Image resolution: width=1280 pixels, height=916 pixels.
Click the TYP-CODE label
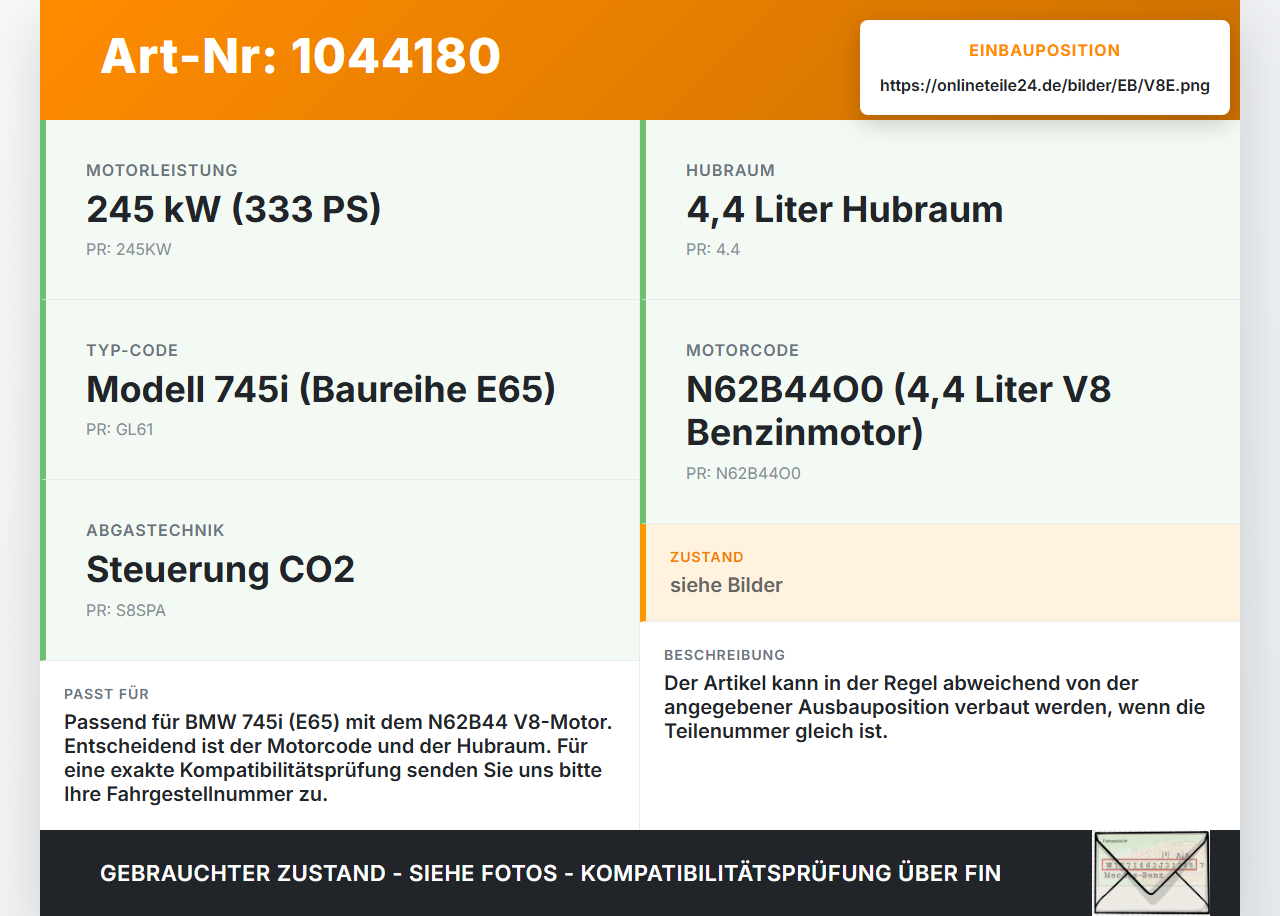tap(132, 350)
